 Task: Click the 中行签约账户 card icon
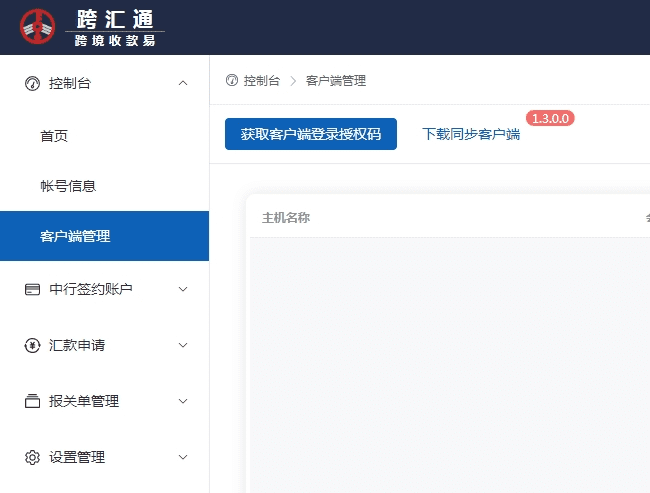tap(32, 289)
